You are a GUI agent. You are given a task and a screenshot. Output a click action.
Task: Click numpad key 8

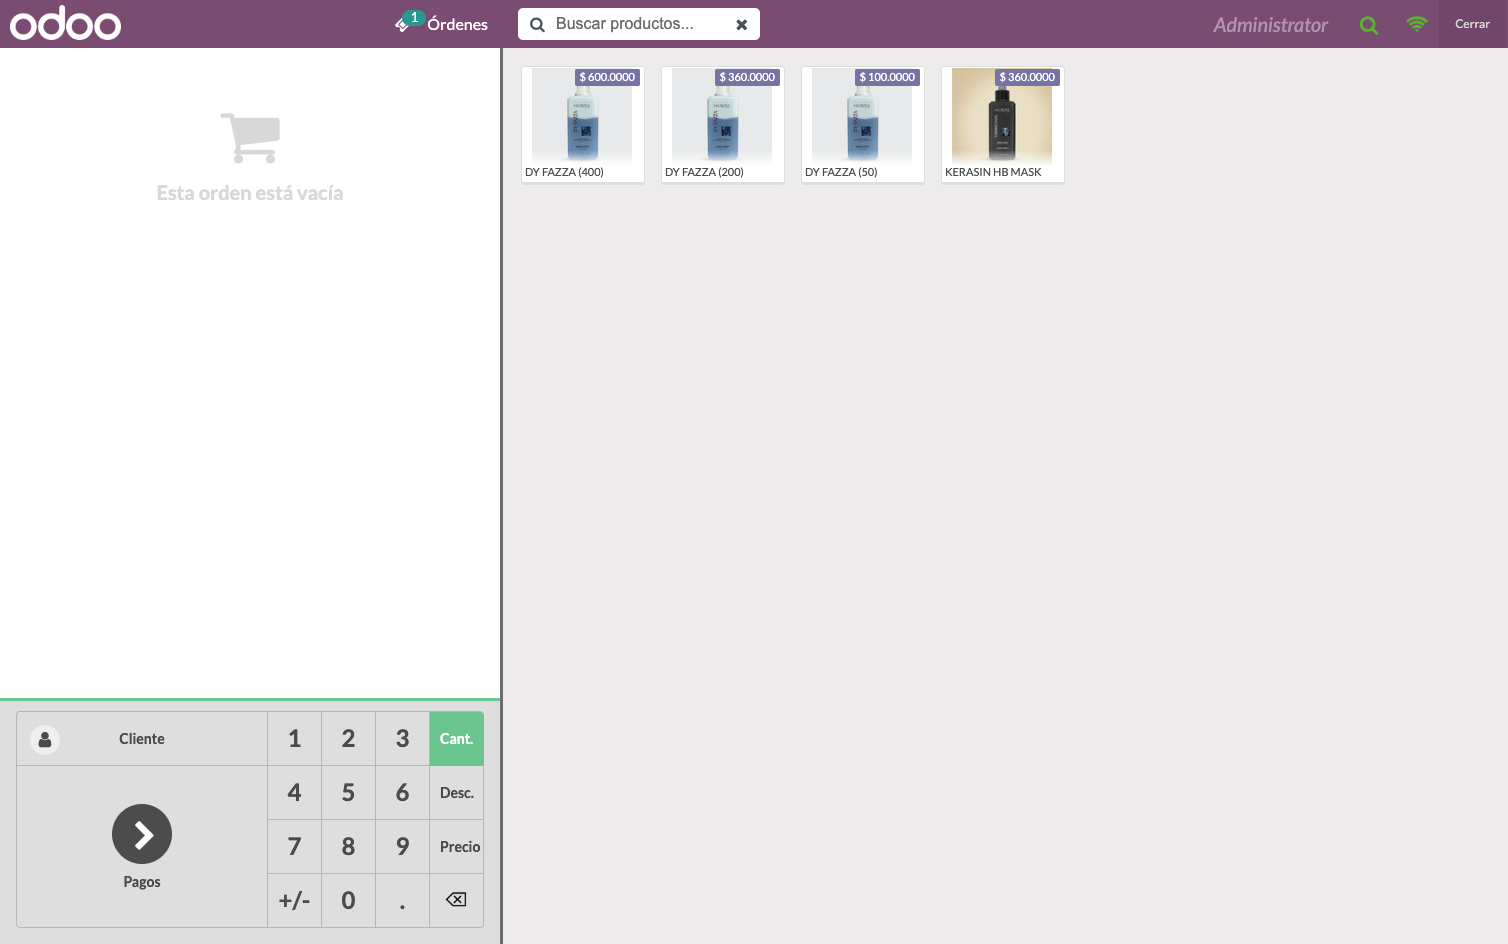(x=349, y=847)
